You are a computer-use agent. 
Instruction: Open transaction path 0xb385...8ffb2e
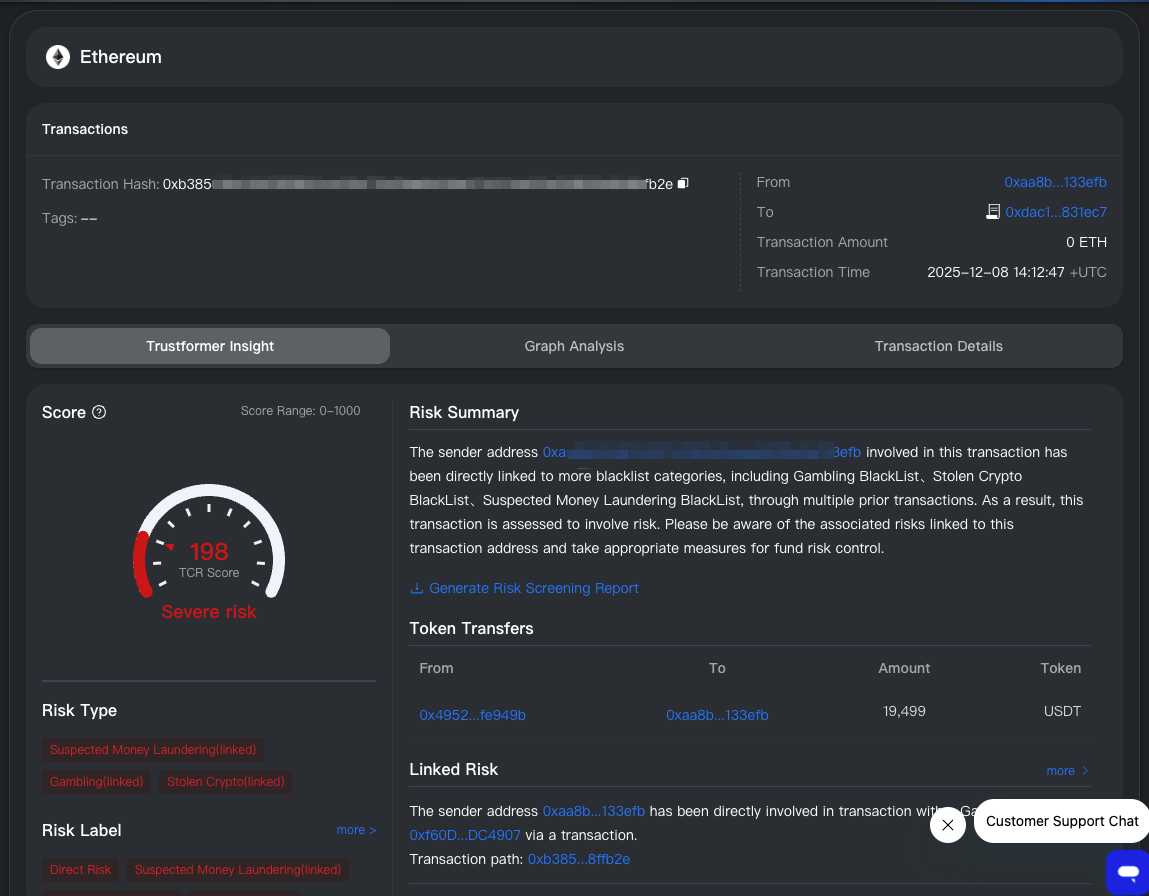(578, 858)
